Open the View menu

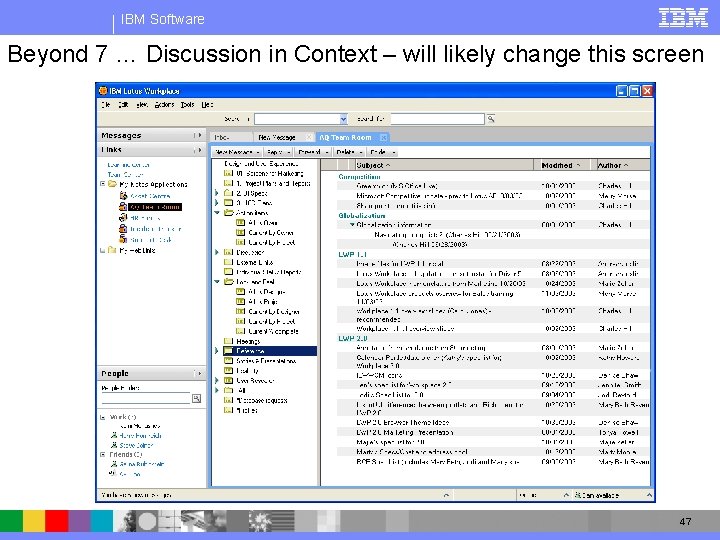pos(142,105)
